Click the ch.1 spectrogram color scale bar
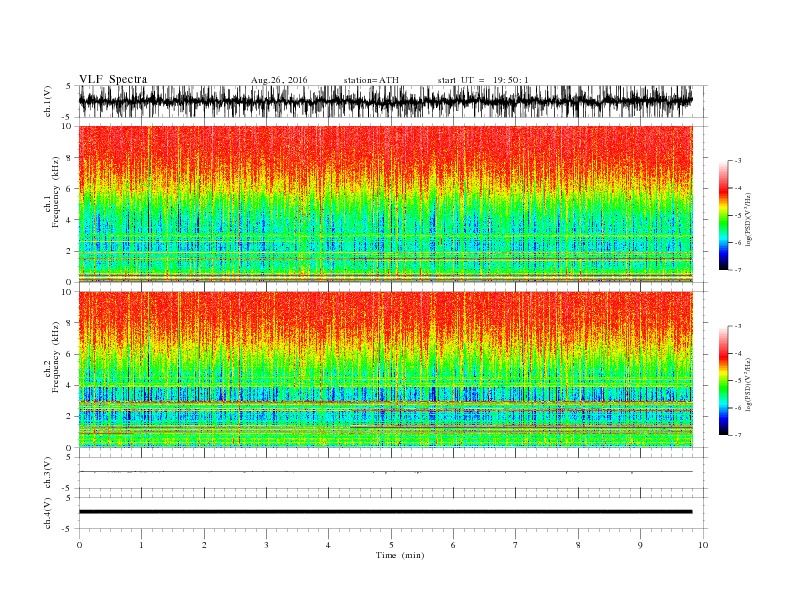 pos(723,215)
